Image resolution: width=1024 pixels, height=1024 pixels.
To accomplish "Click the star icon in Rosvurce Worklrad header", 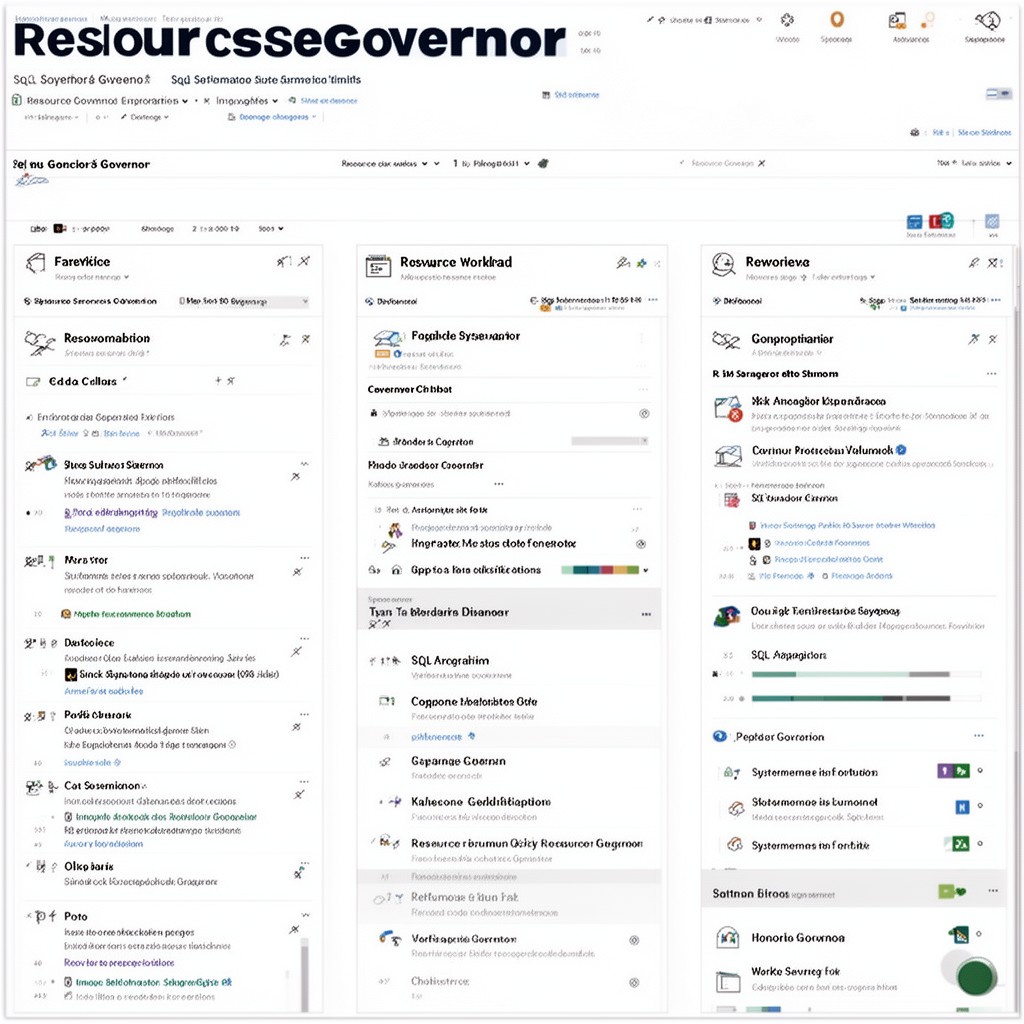I will tap(641, 263).
